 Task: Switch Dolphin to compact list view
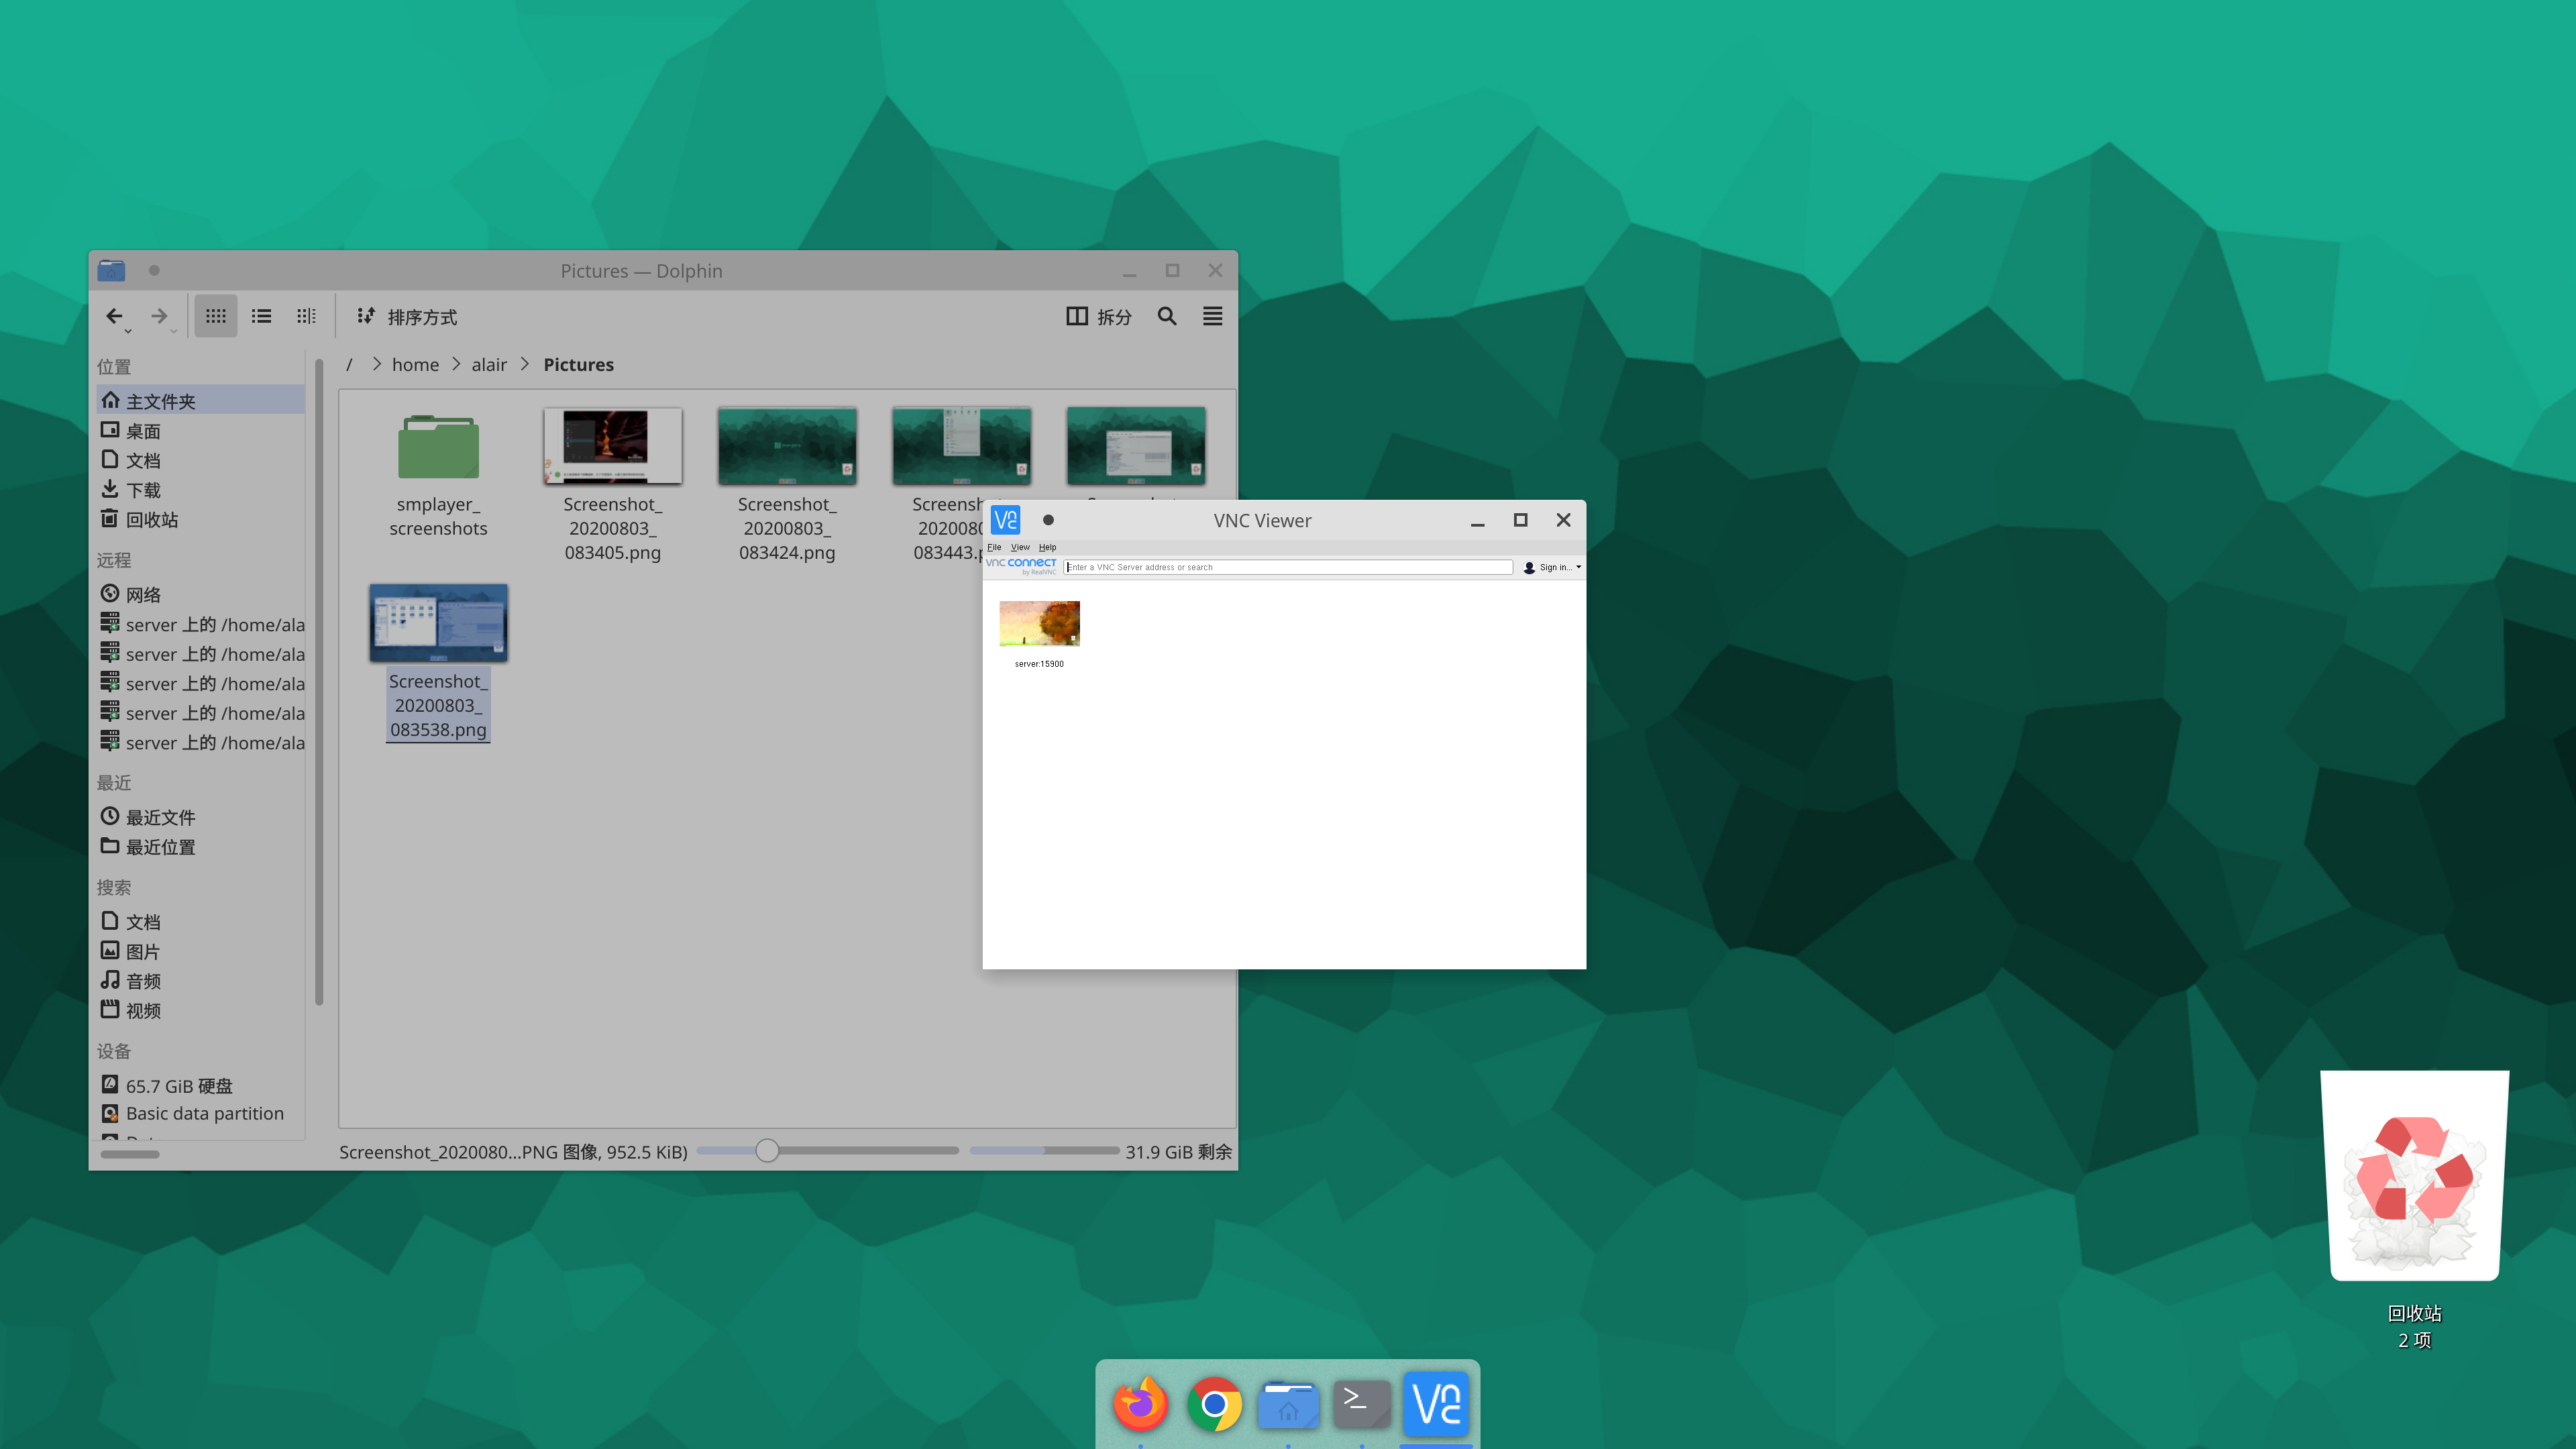(261, 316)
